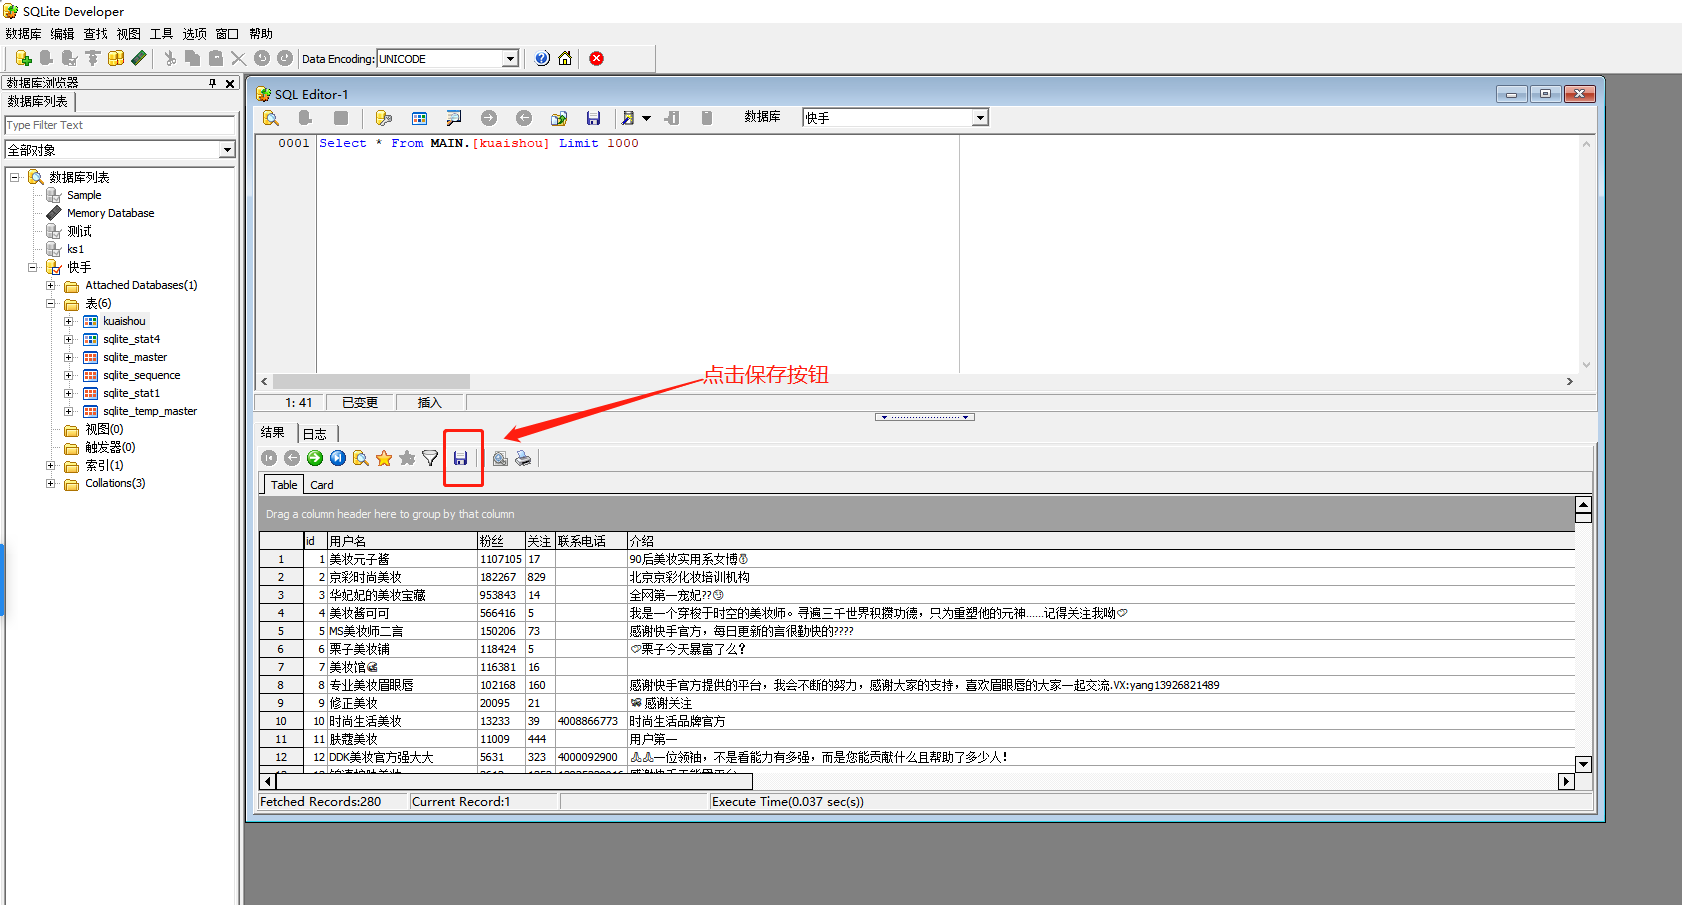The image size is (1682, 905).
Task: Click the SQL text Select * From MAIN.[kuaishou]
Action: (x=434, y=143)
